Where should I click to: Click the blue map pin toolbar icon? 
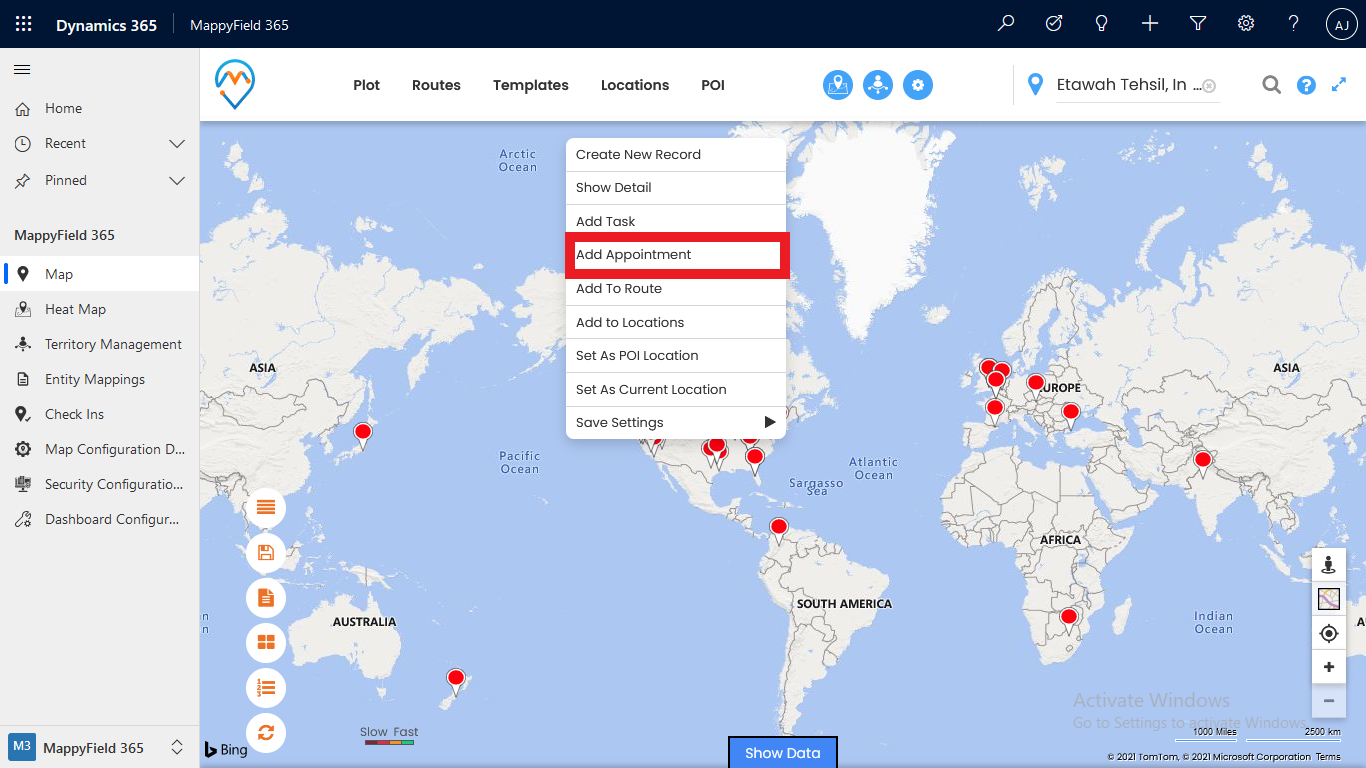pos(838,85)
